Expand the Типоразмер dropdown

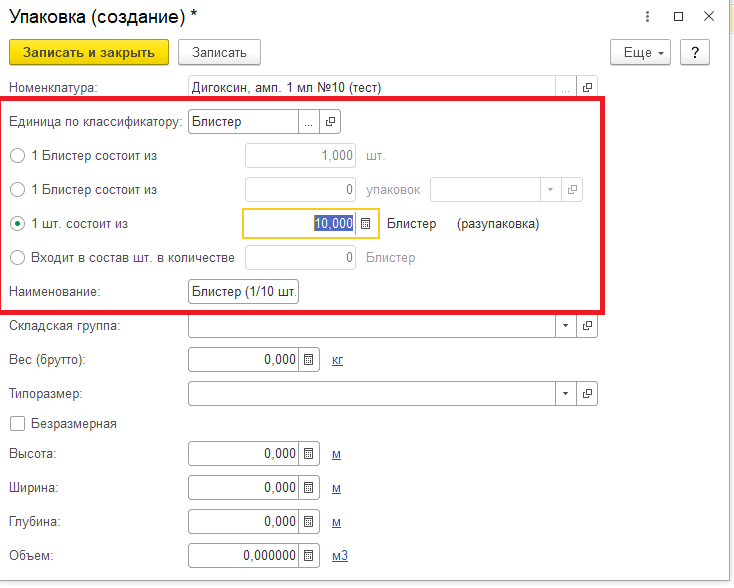point(565,393)
